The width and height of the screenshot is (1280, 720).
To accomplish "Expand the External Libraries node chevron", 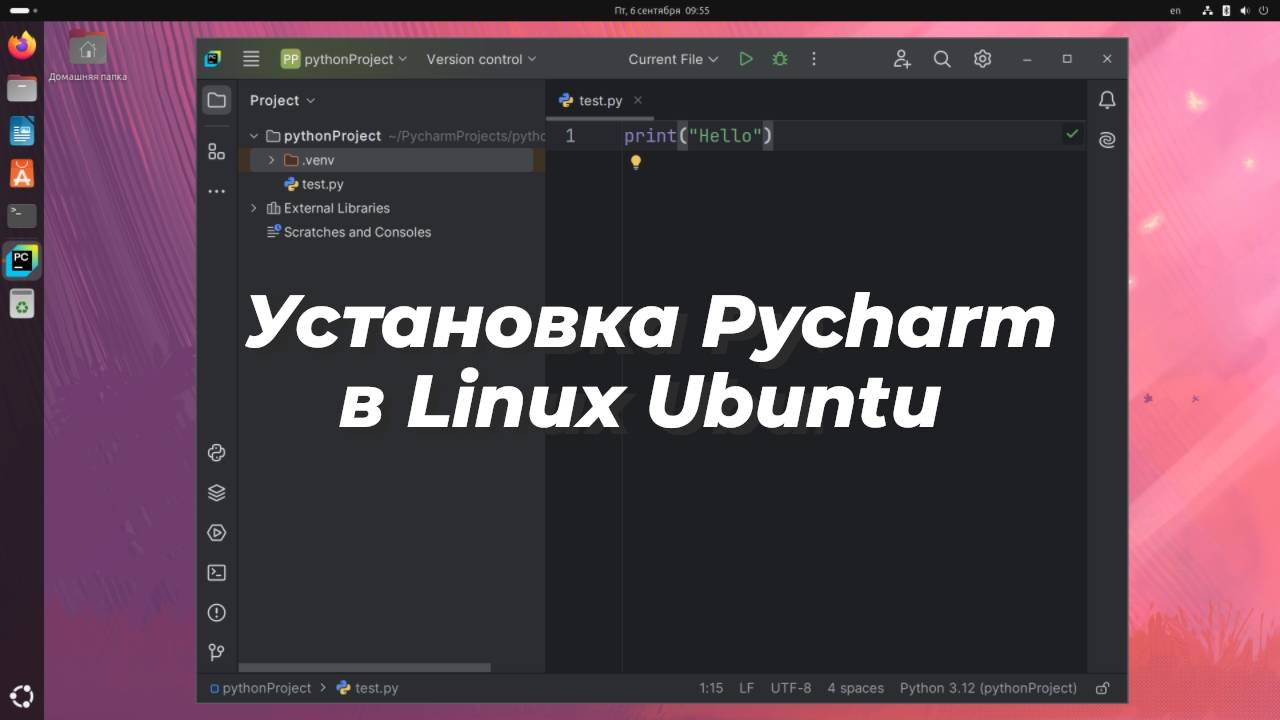I will [x=254, y=208].
